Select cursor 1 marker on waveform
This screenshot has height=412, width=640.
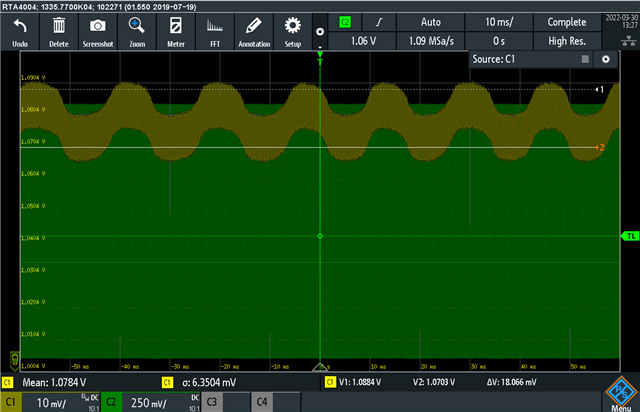click(599, 89)
